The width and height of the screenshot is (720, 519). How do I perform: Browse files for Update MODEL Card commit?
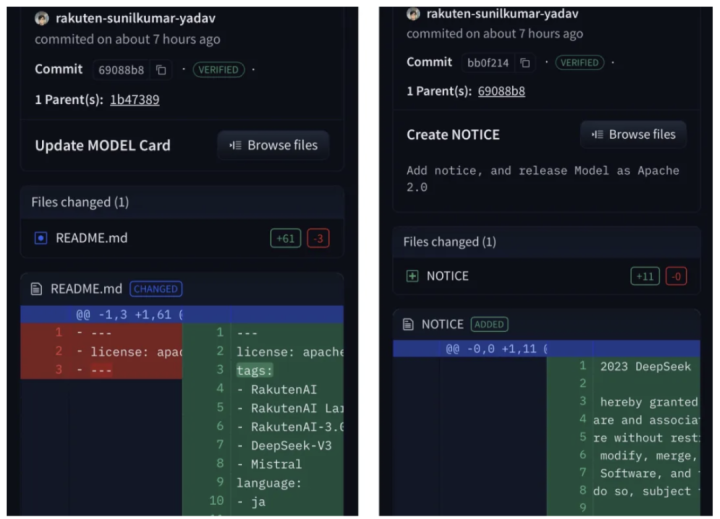click(273, 145)
